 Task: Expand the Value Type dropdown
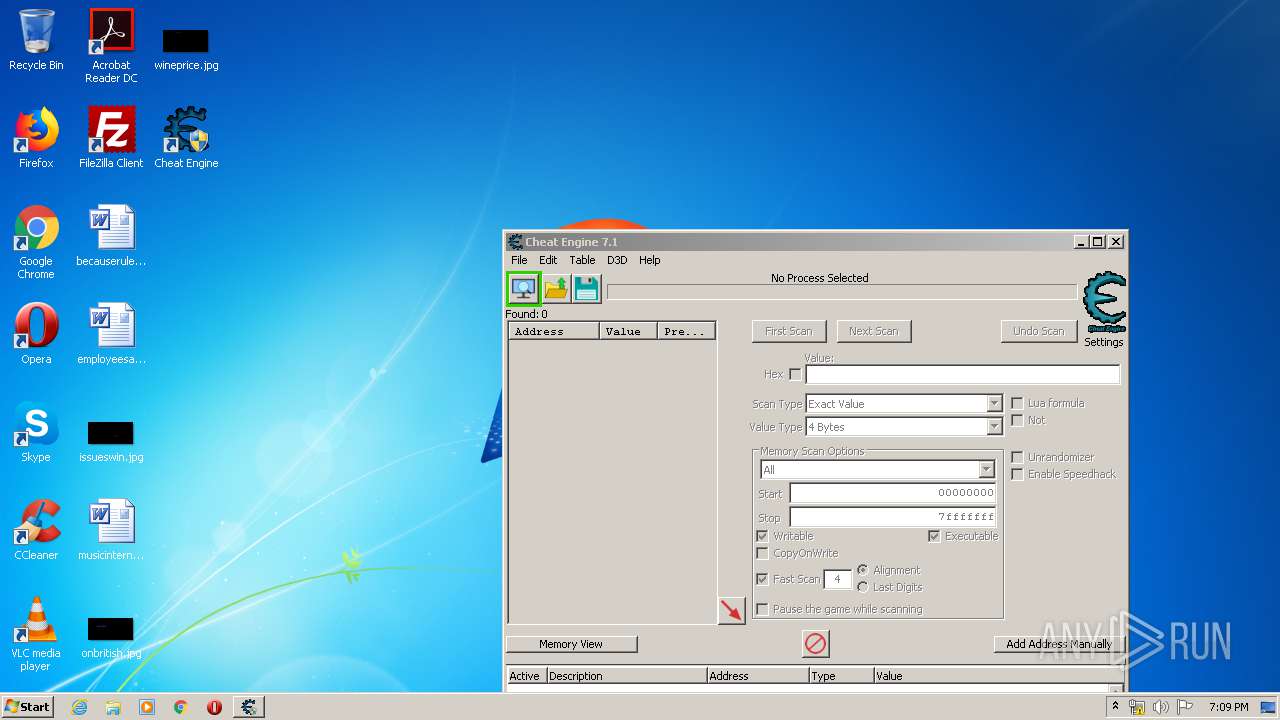994,427
